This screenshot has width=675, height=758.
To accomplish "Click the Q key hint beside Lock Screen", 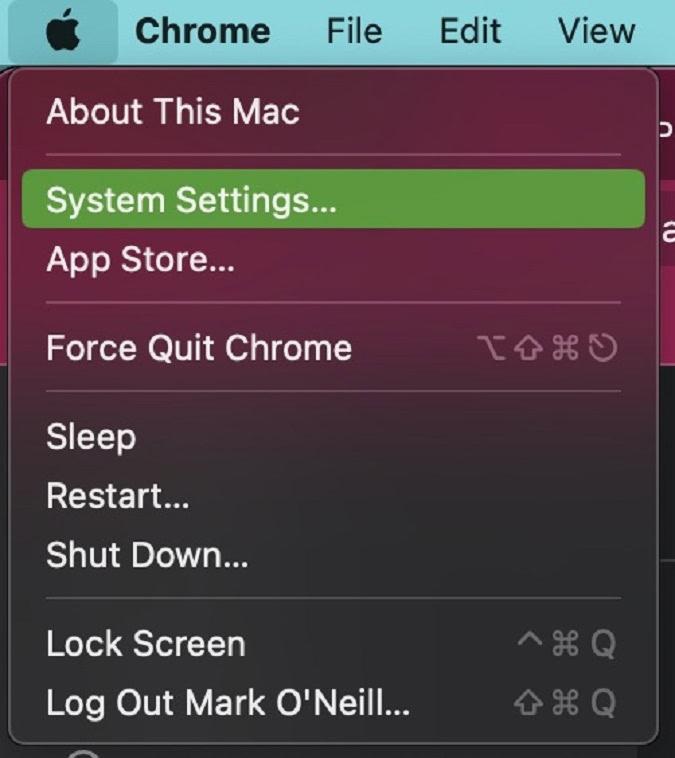I will pyautogui.click(x=603, y=643).
